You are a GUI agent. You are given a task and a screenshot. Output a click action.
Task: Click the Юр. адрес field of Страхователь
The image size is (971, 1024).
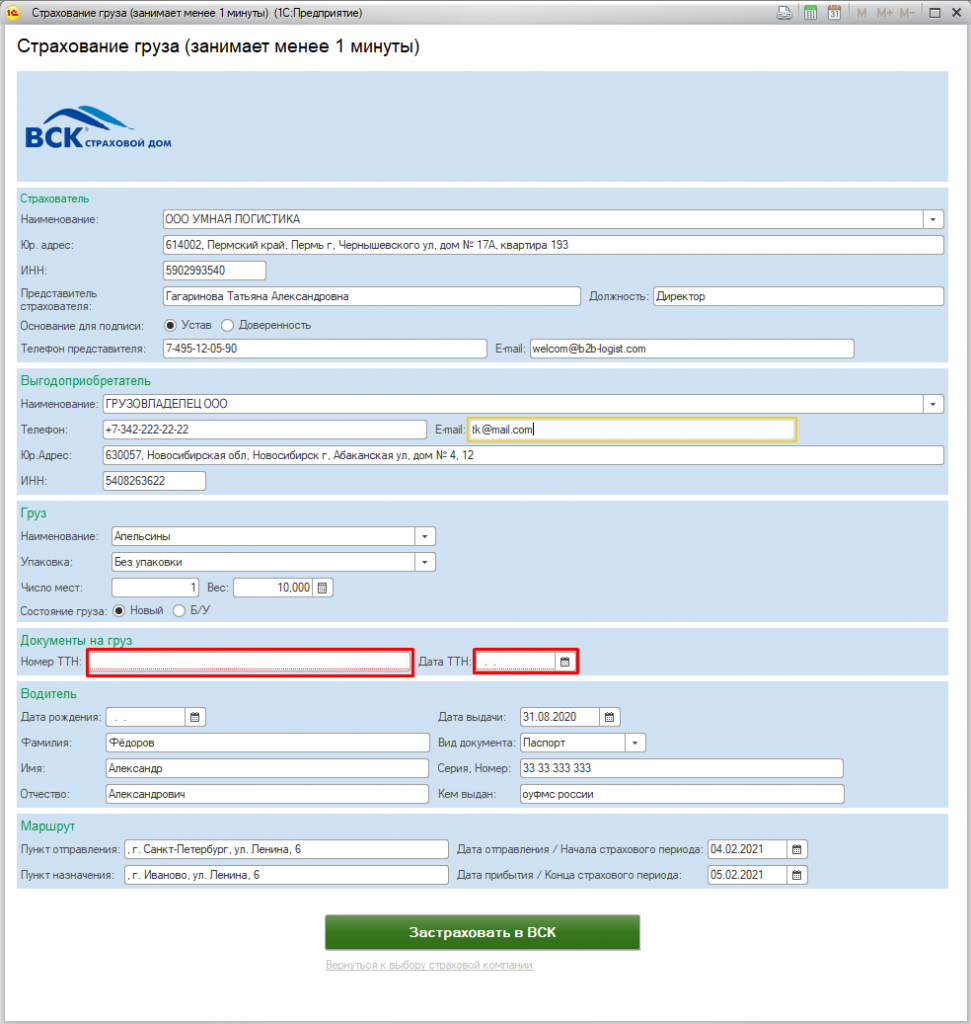coord(553,246)
